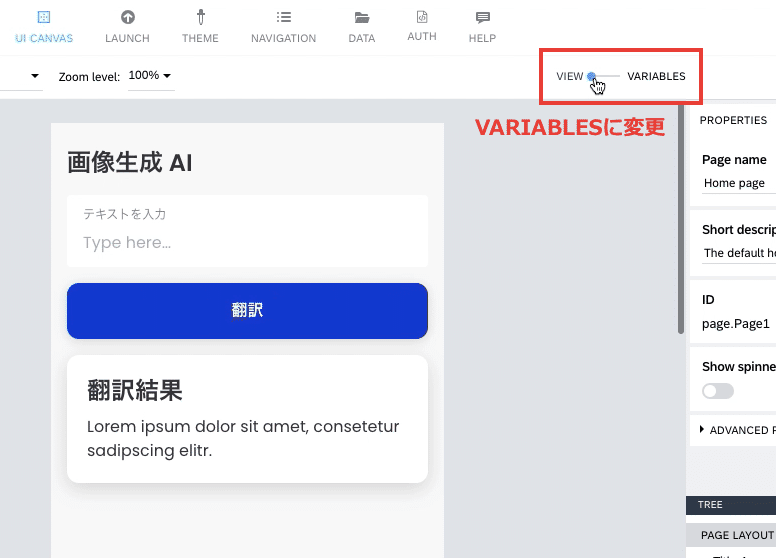
Task: Click the Launch rocket icon
Action: point(128,17)
